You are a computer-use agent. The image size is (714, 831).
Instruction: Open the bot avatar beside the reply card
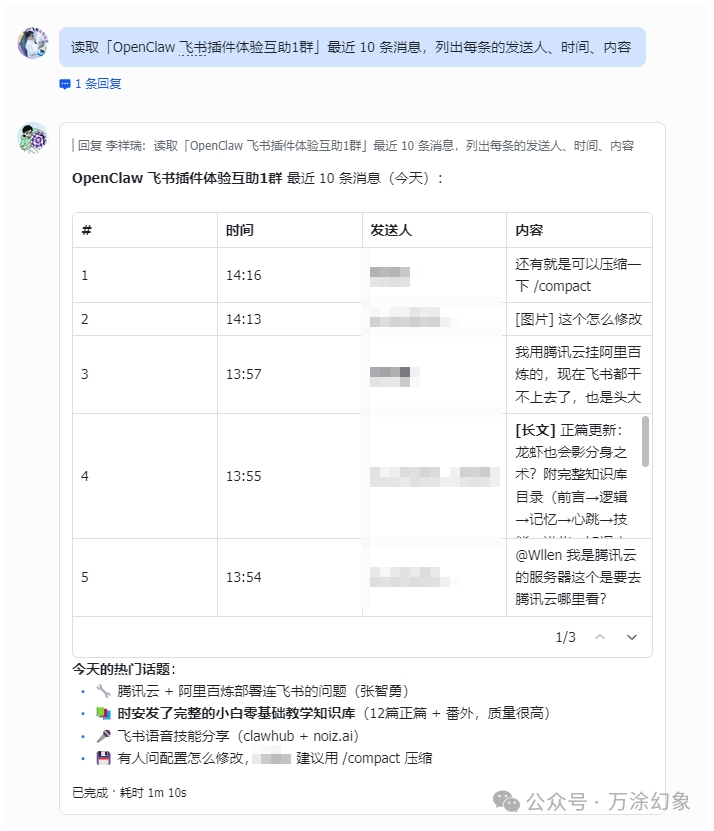[x=33, y=138]
